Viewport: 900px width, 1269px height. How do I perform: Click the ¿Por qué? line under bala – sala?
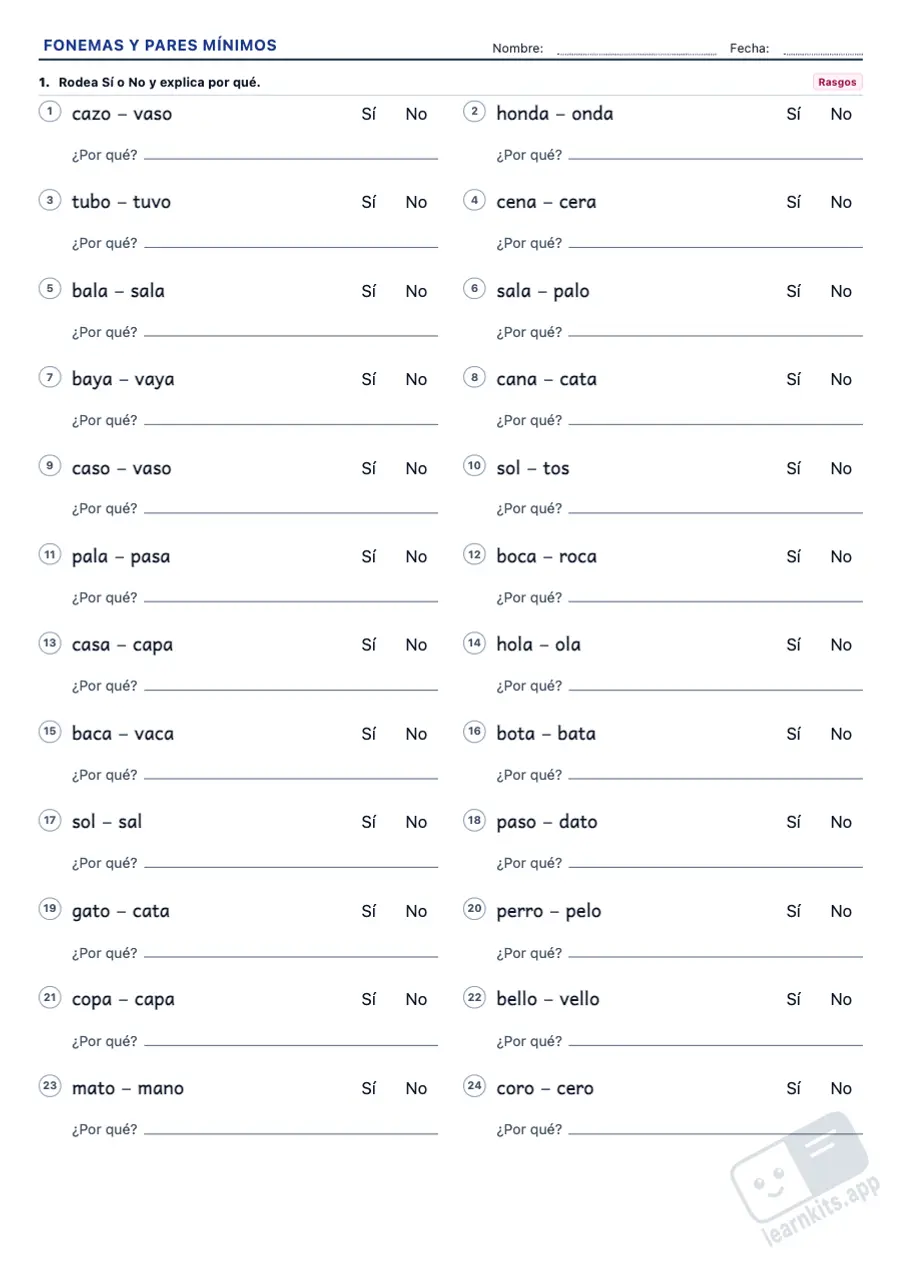(x=291, y=335)
